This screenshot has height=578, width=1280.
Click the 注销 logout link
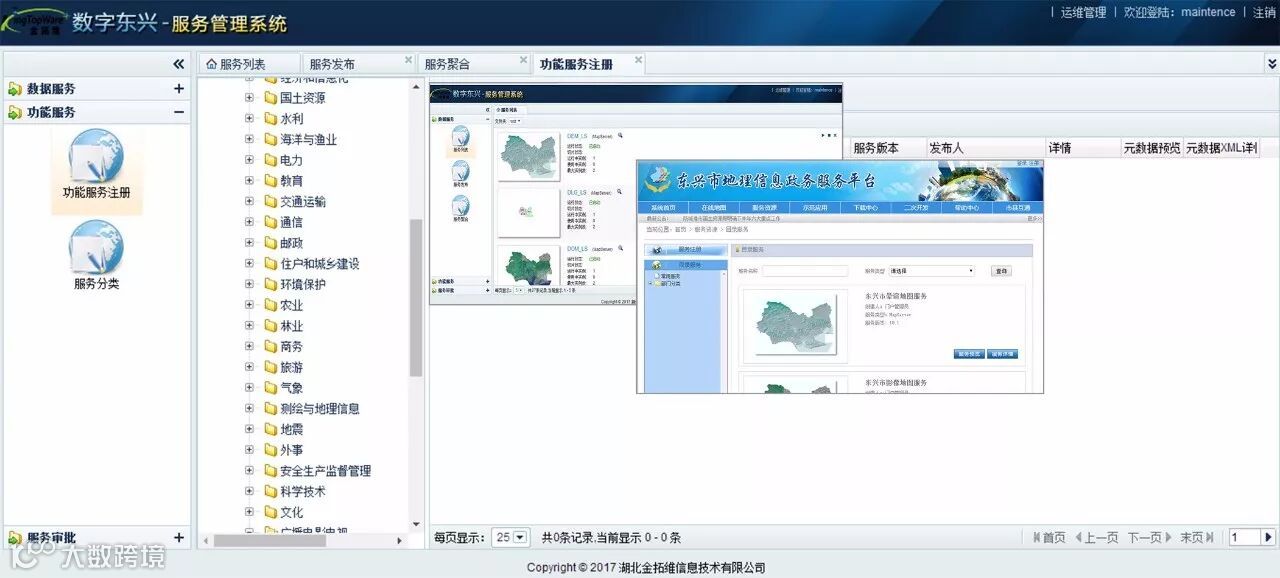[x=1264, y=13]
